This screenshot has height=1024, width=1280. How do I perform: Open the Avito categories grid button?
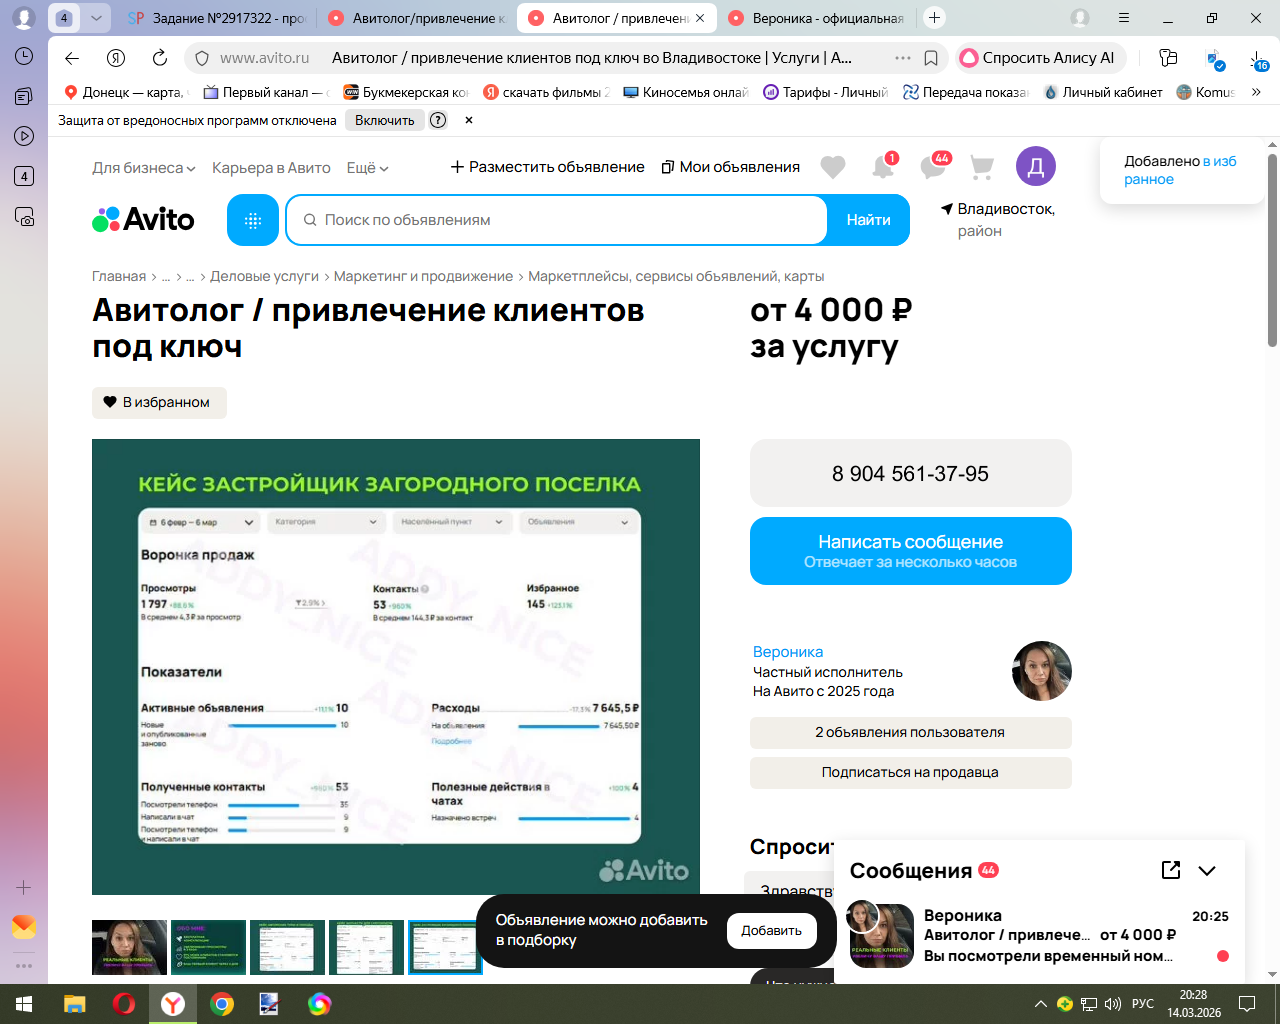tap(253, 220)
